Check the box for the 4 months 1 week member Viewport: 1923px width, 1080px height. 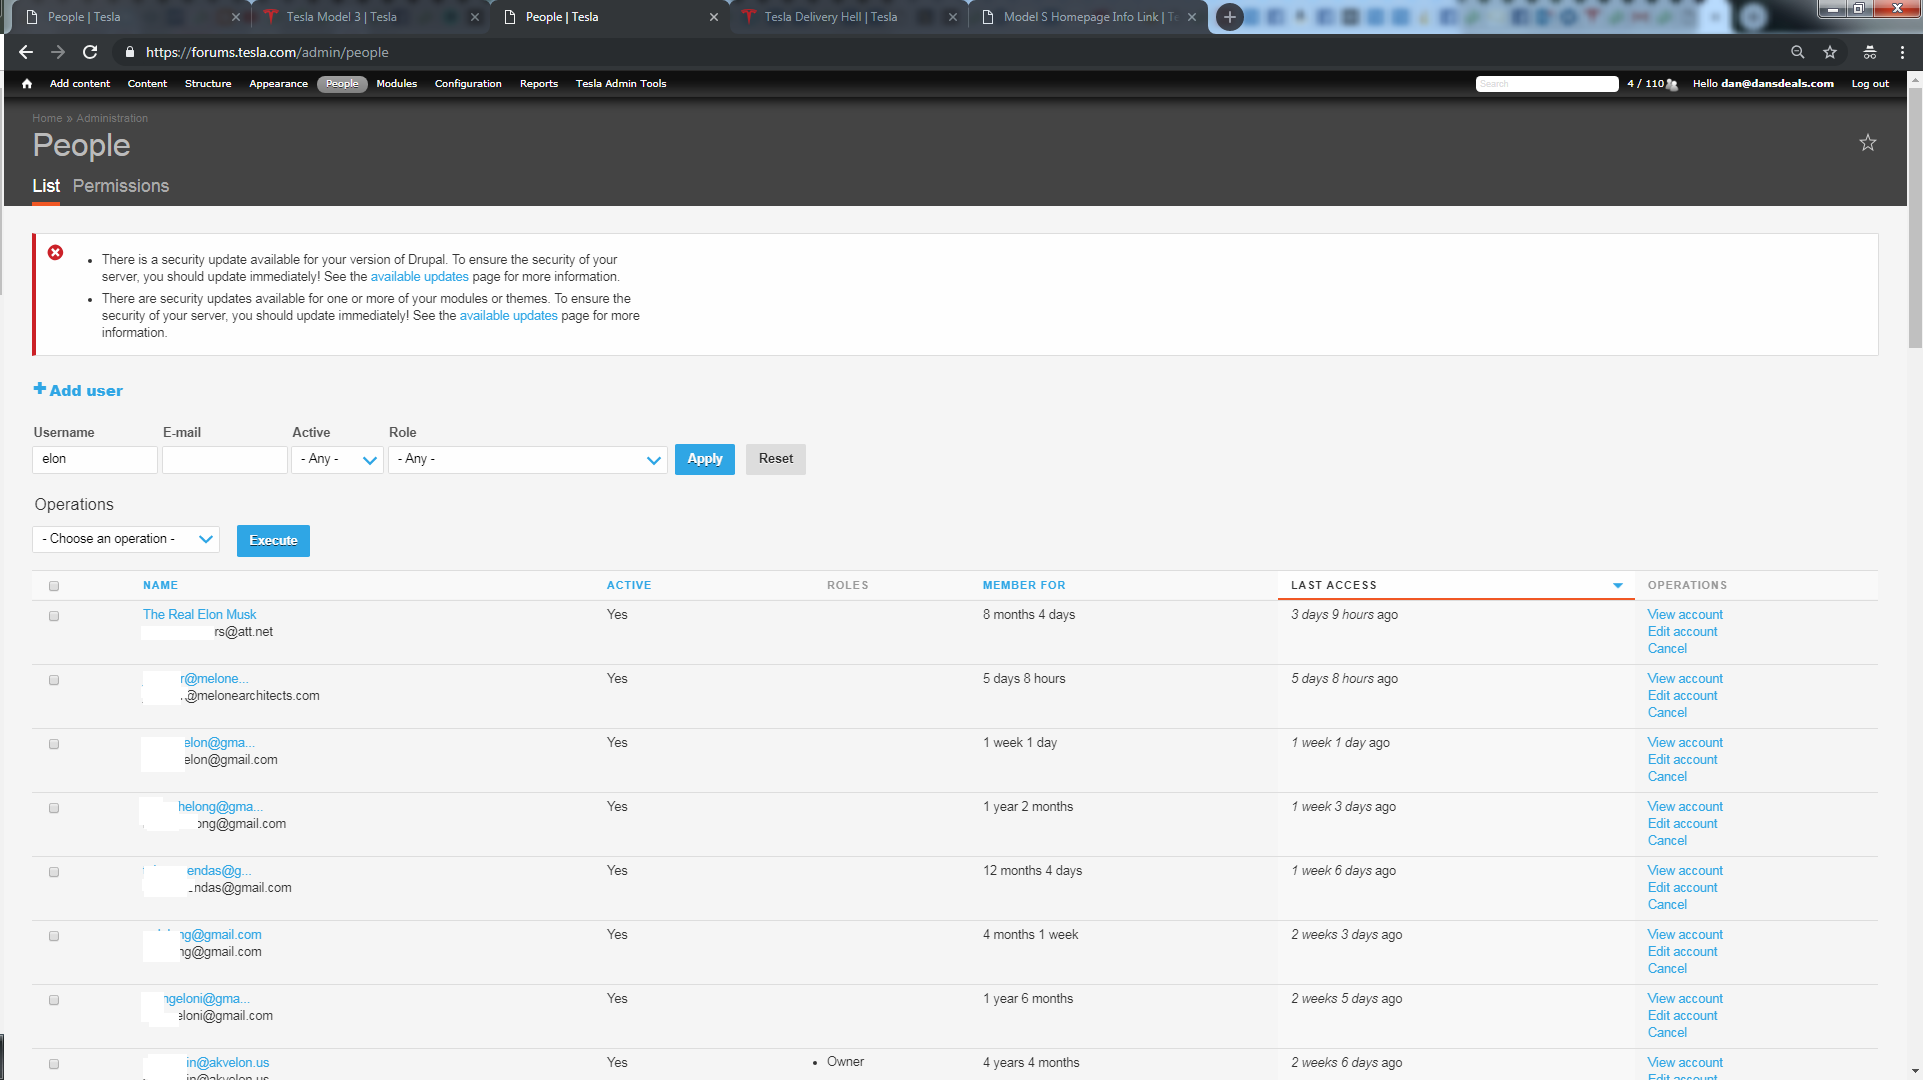pyautogui.click(x=54, y=936)
